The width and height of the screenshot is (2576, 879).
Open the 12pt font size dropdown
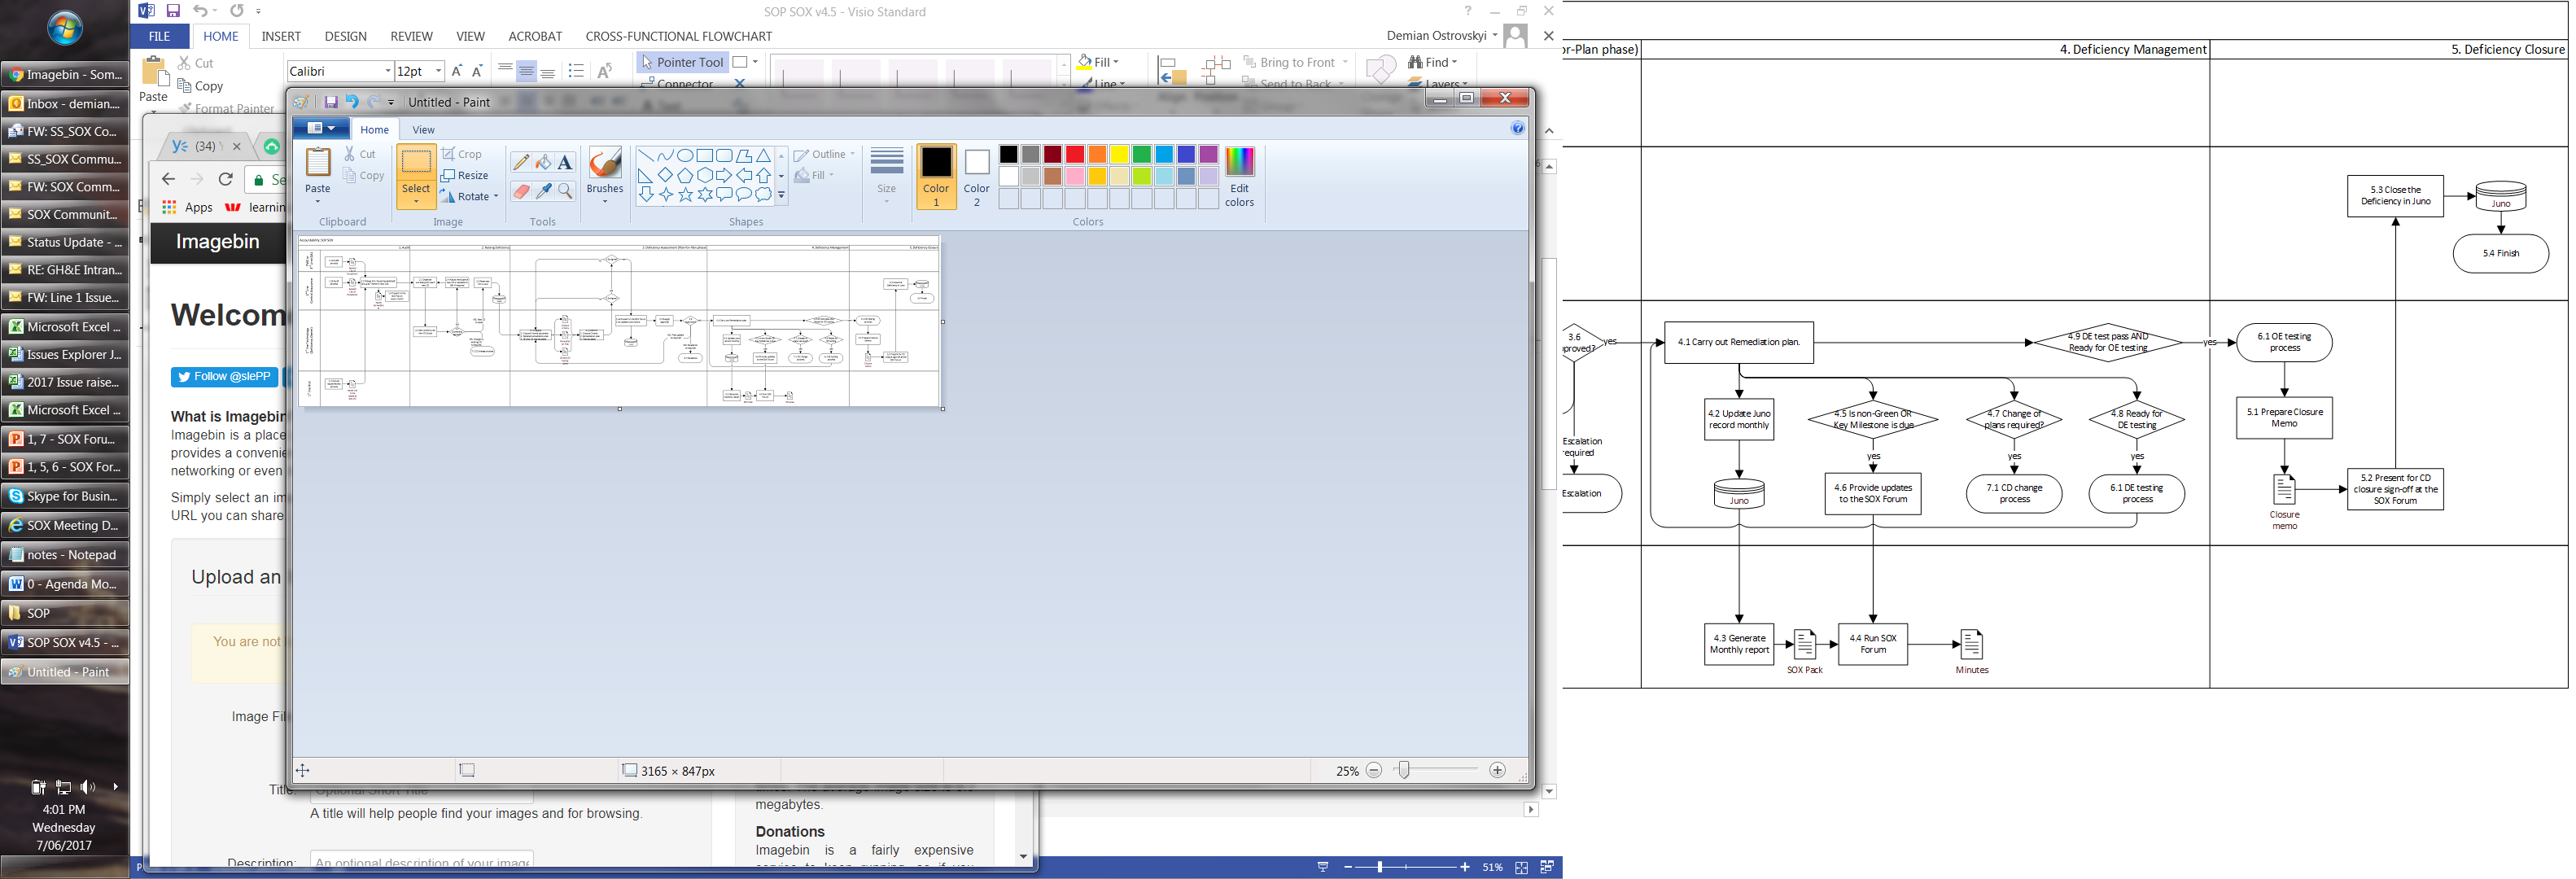pos(438,71)
